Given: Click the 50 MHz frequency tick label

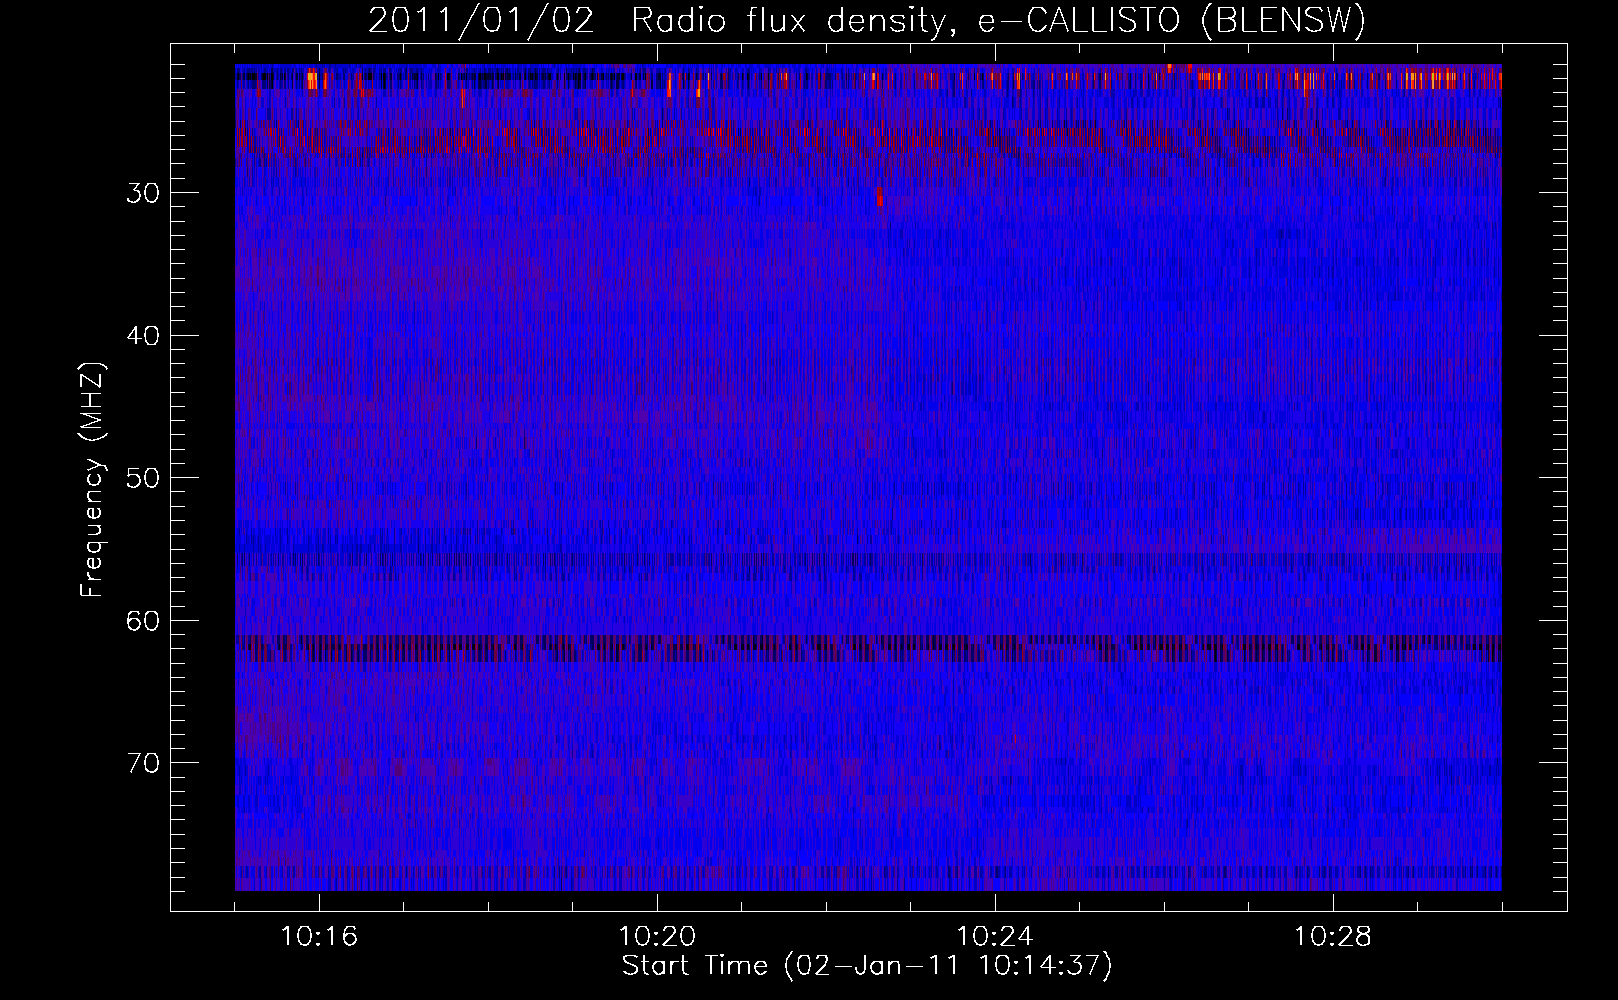Looking at the screenshot, I should pos(143,478).
